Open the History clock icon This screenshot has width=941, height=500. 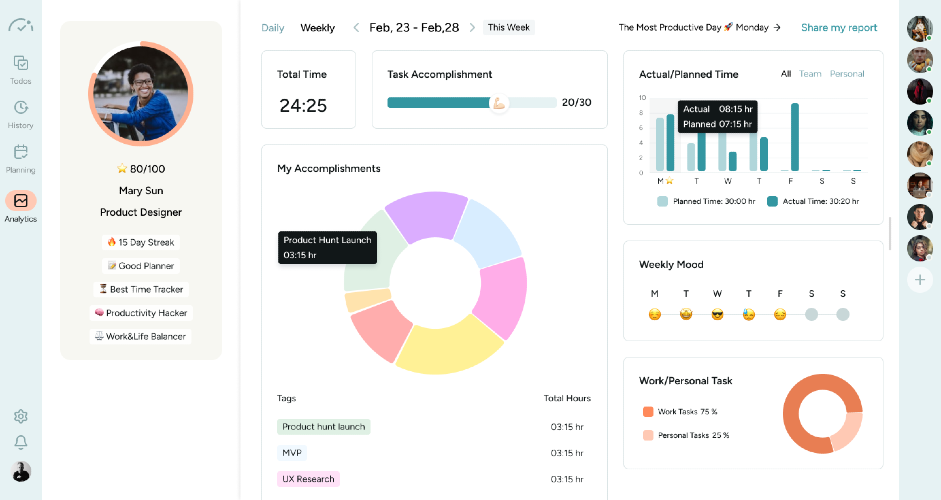[20, 108]
